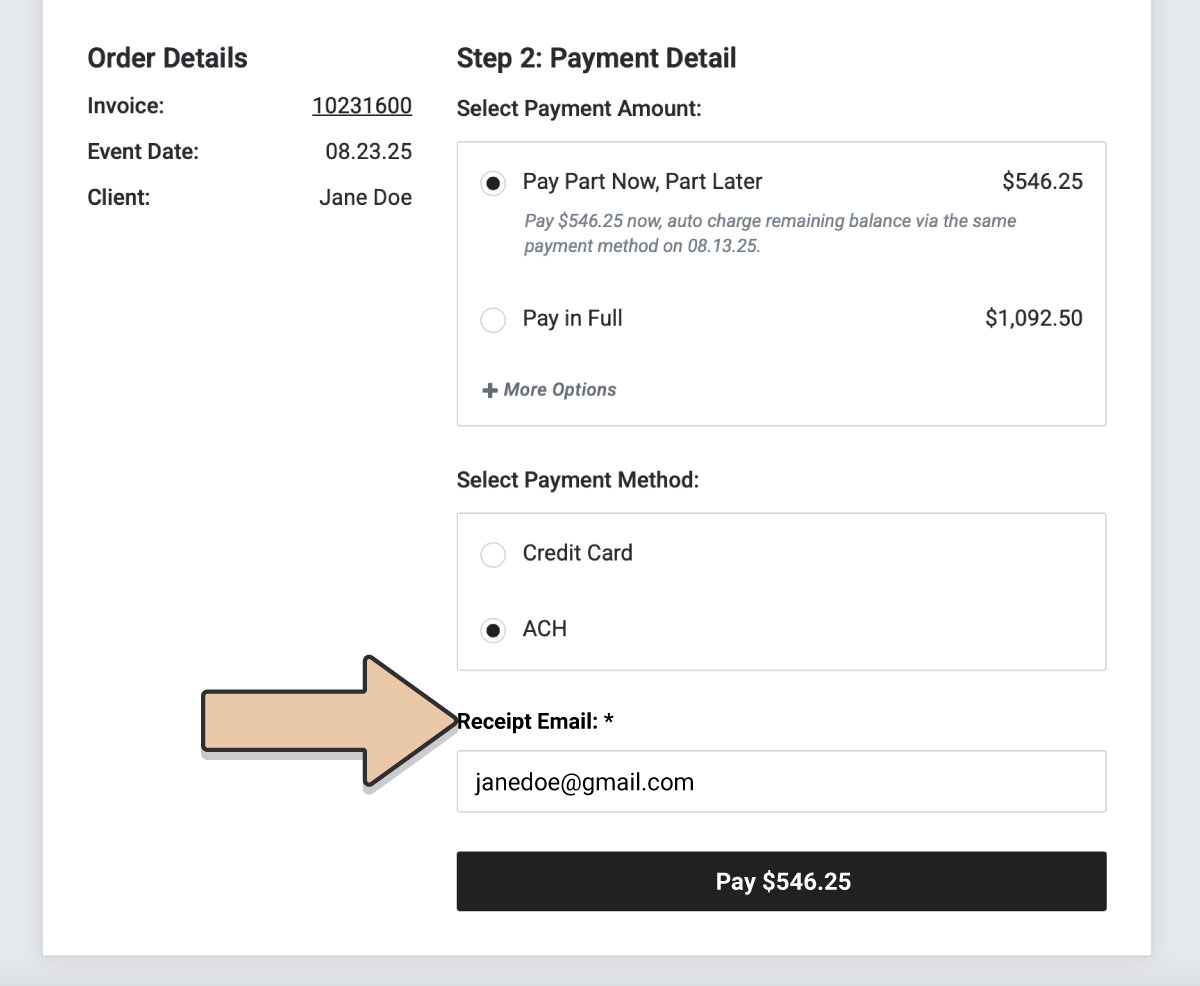Click the auto charge description note
The image size is (1200, 986).
[x=770, y=233]
